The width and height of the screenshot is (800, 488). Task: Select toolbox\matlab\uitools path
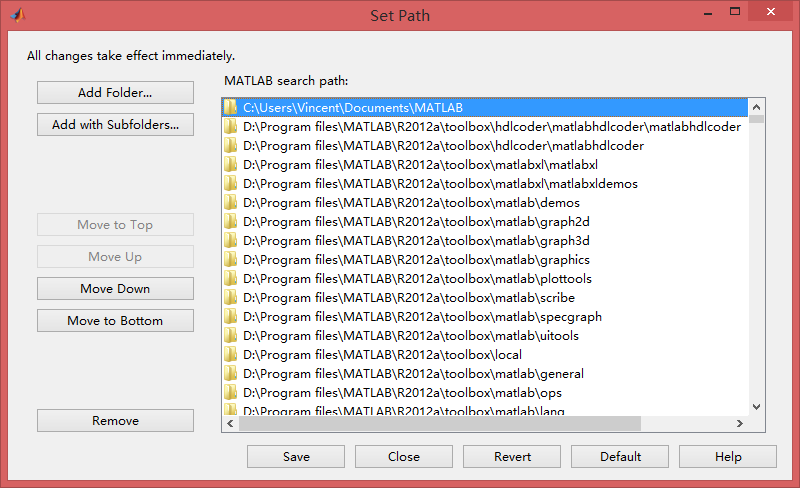click(485, 335)
